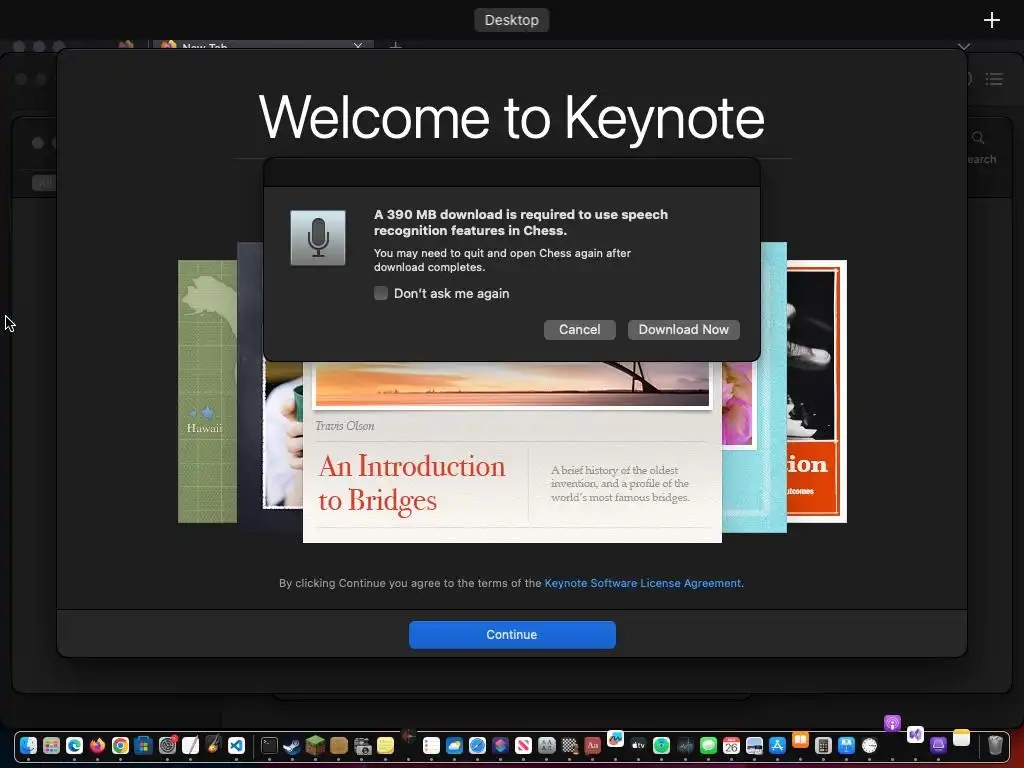Select An Introduction to Bridges theme
This screenshot has height=768, width=1024.
click(512, 452)
